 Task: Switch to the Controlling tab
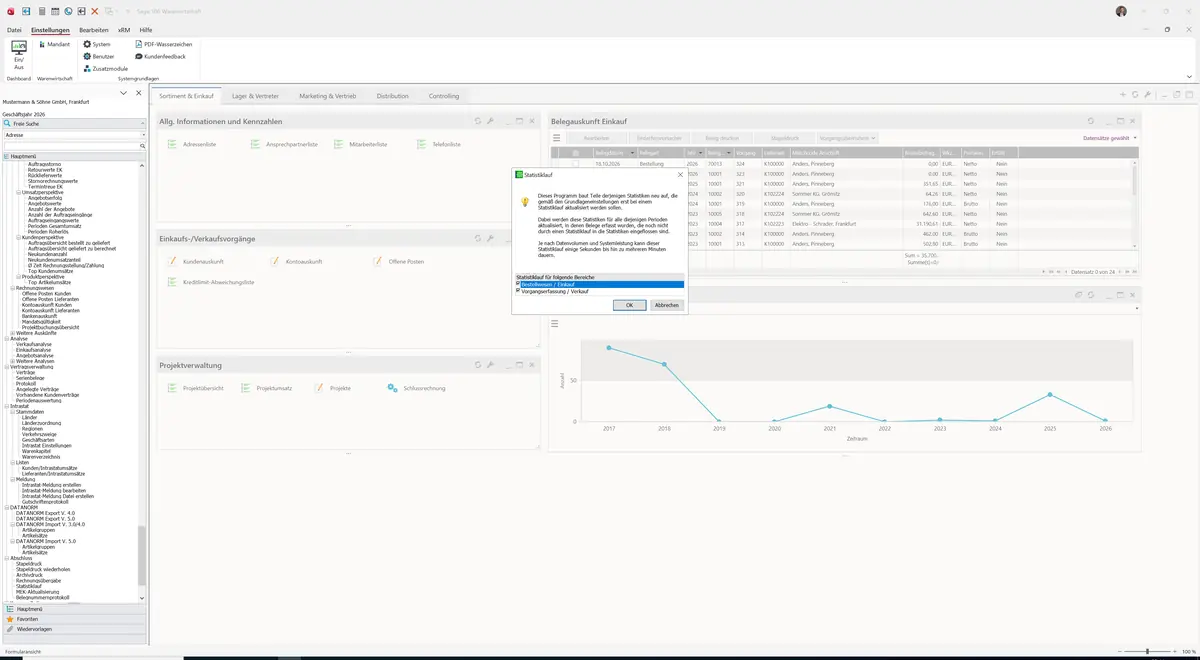444,96
